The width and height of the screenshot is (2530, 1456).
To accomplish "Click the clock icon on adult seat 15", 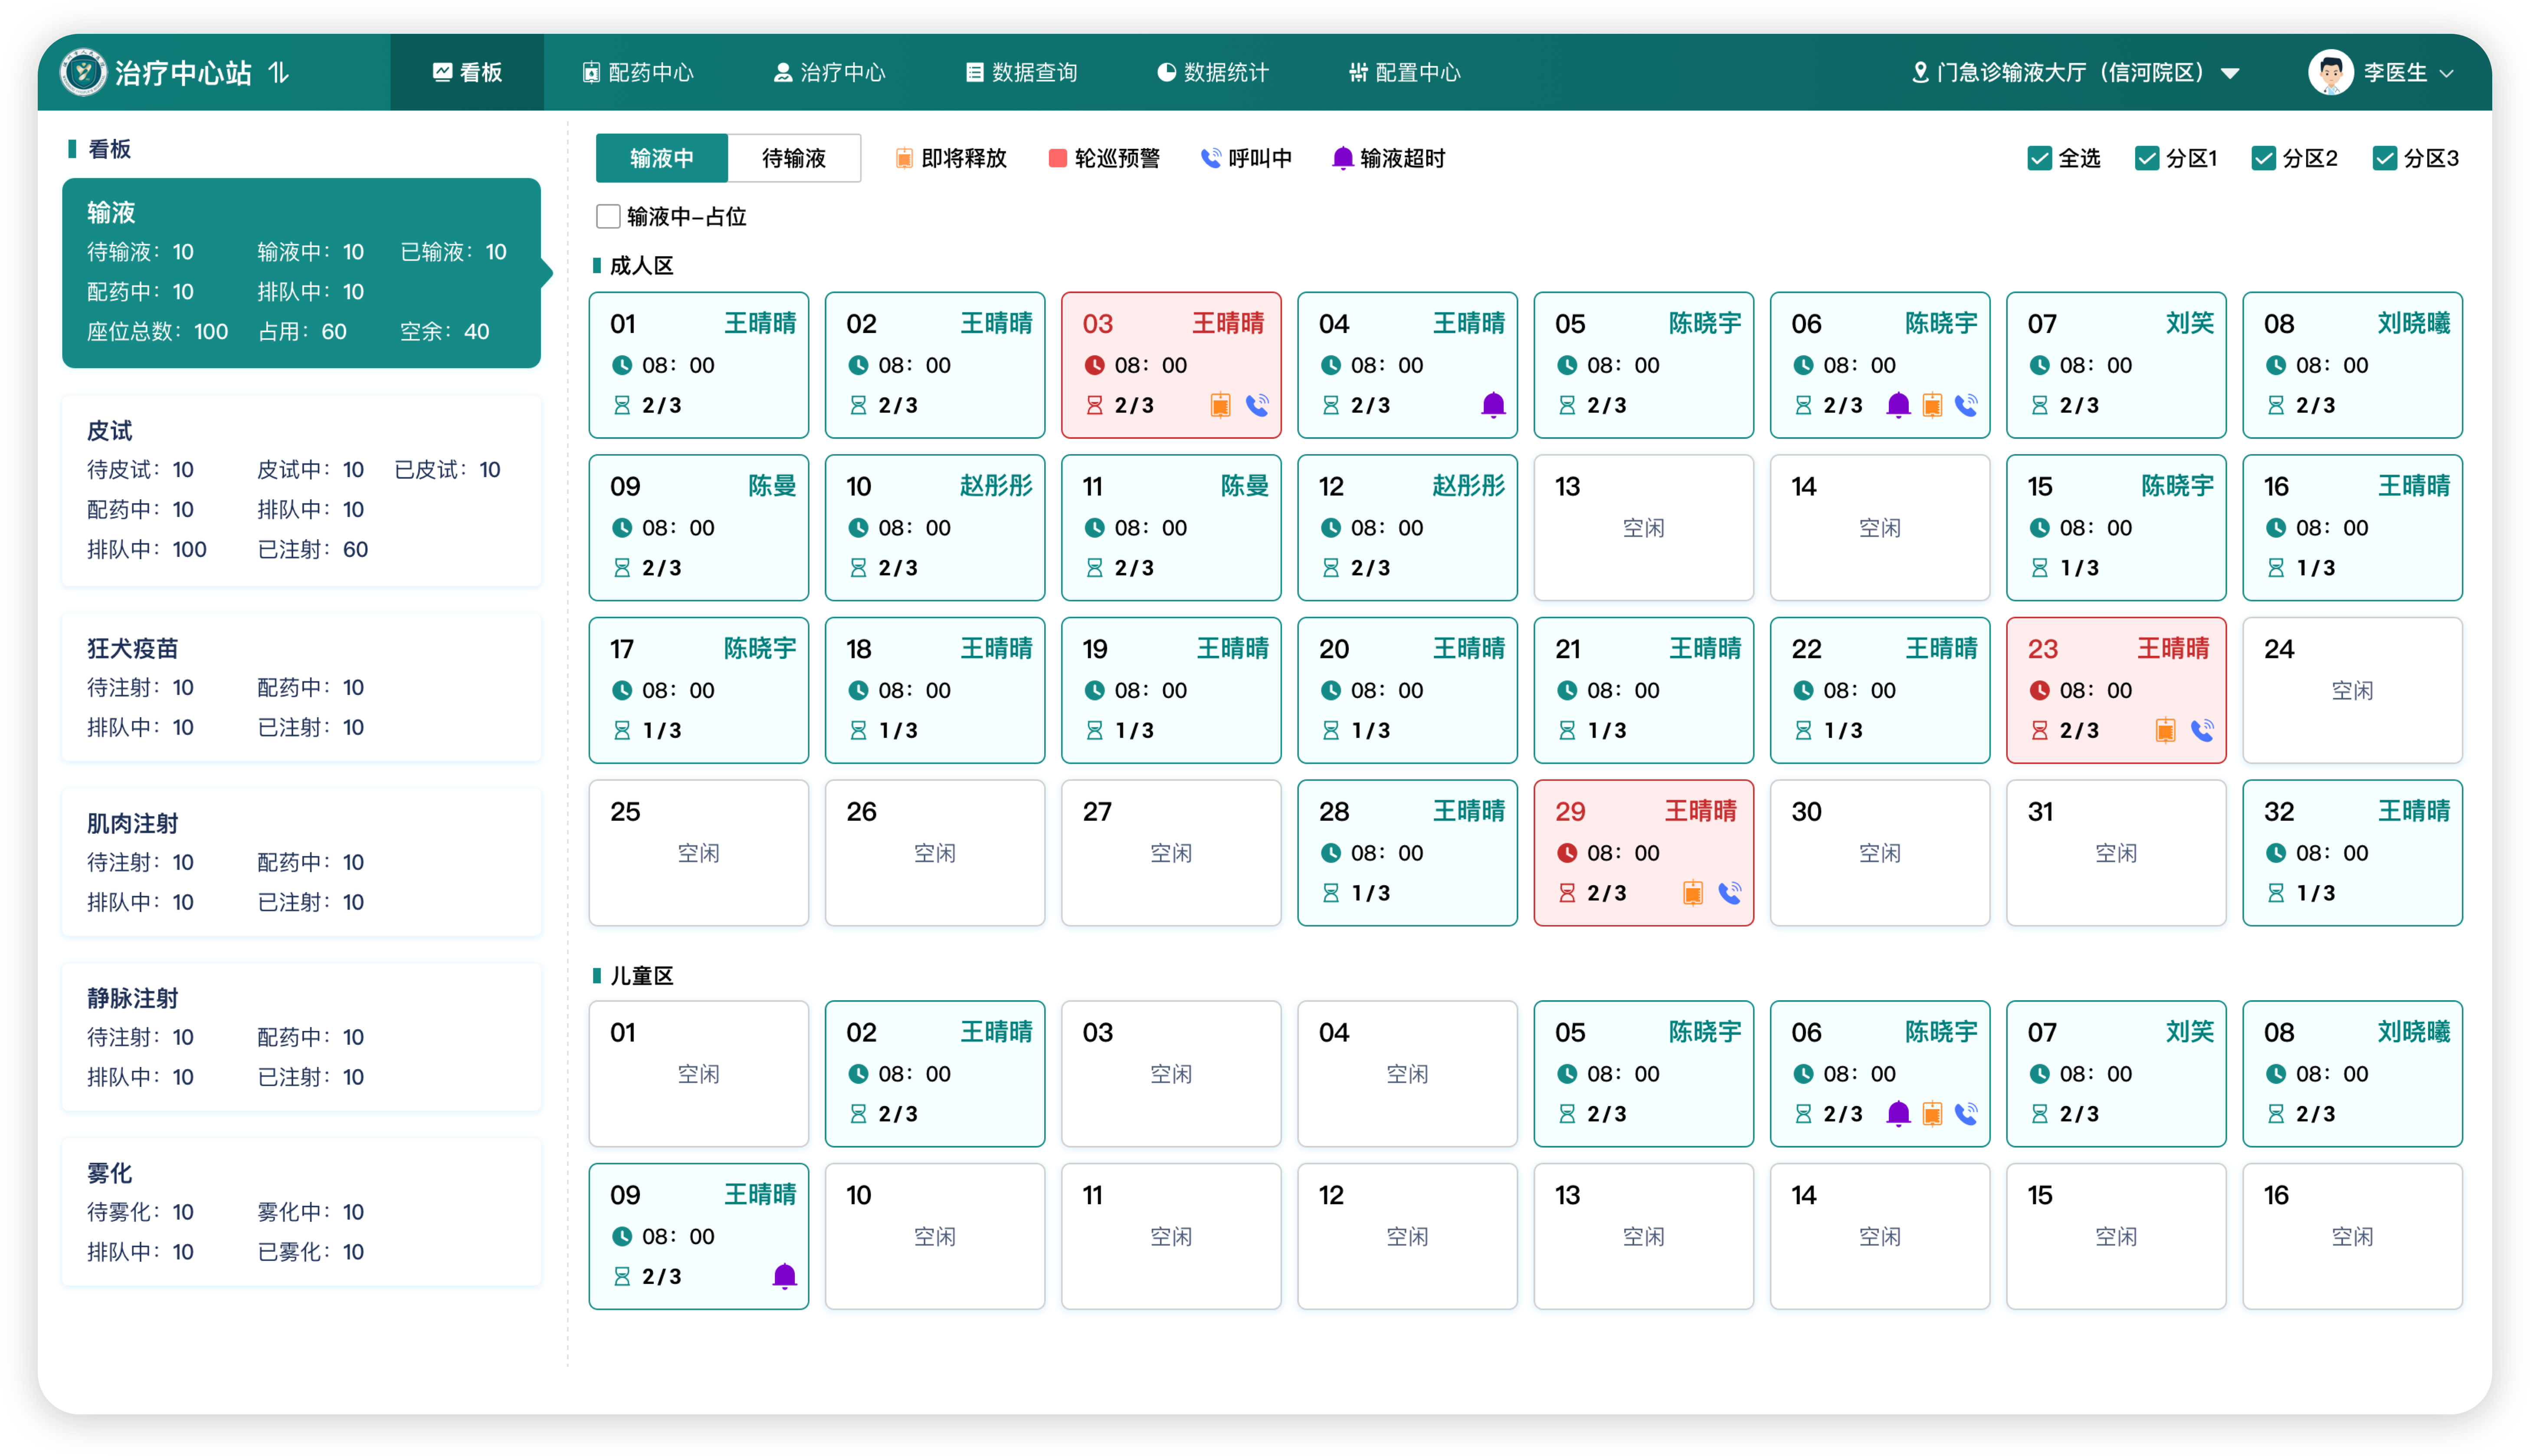I will coord(2039,528).
